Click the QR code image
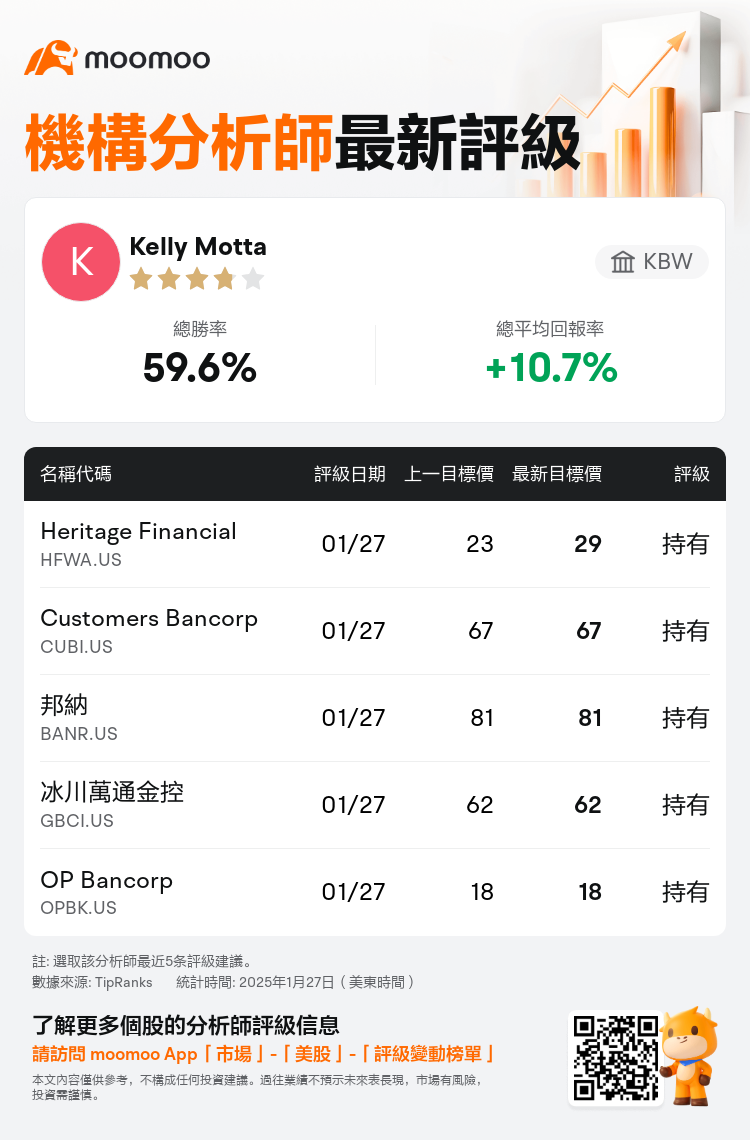The image size is (750, 1140). click(x=616, y=1059)
